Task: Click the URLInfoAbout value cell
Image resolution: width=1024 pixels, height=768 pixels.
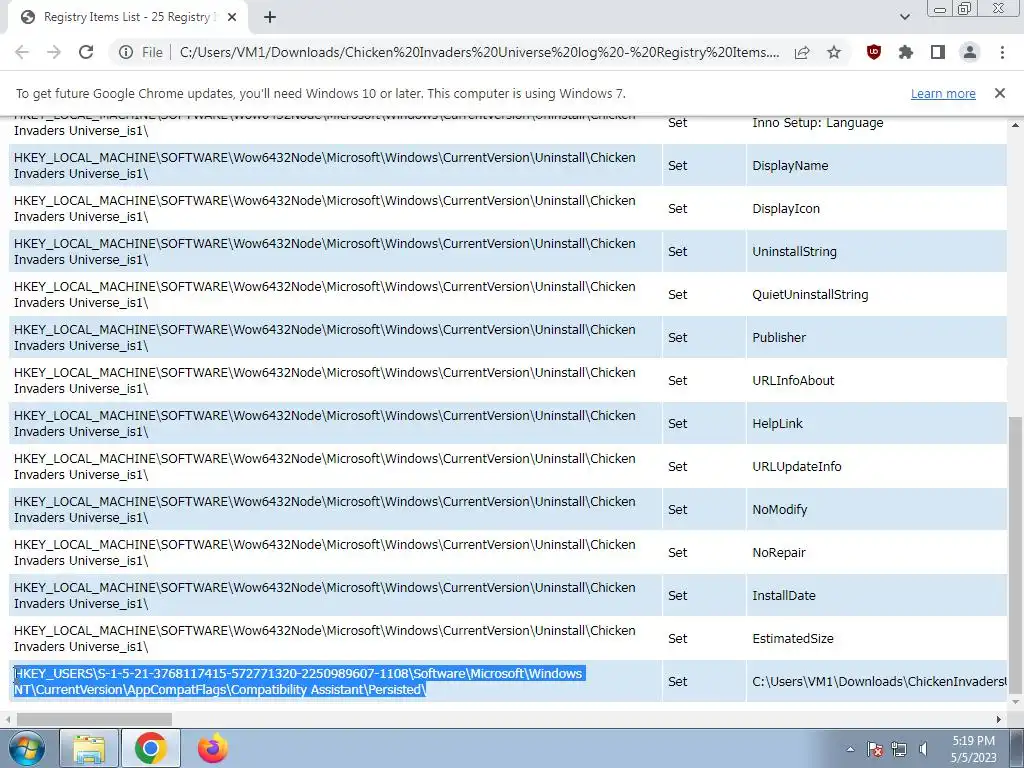Action: (x=876, y=380)
